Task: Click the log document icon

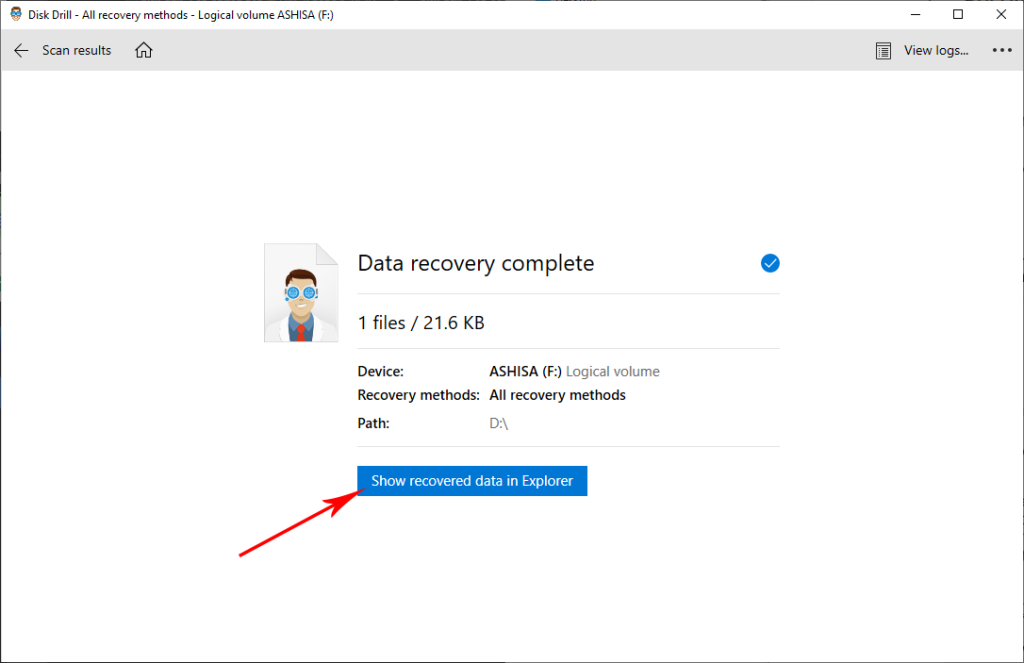Action: click(883, 51)
